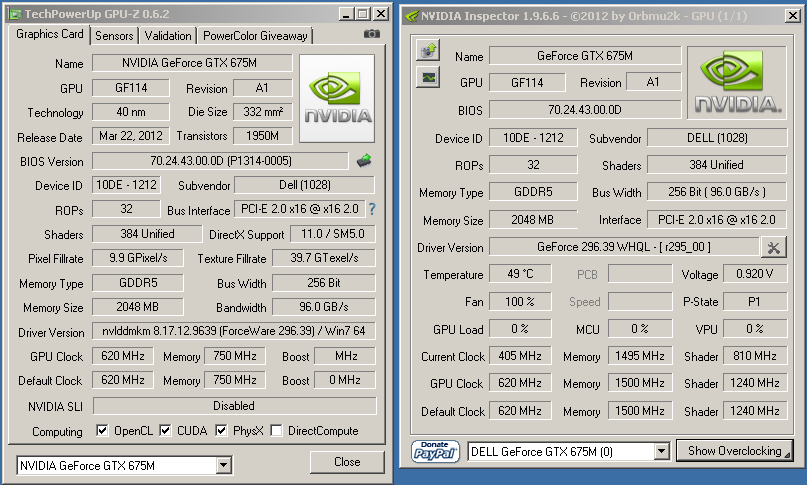Screen dimensions: 807x485
Task: Open the Bus Interface question mark help
Action: [x=372, y=209]
